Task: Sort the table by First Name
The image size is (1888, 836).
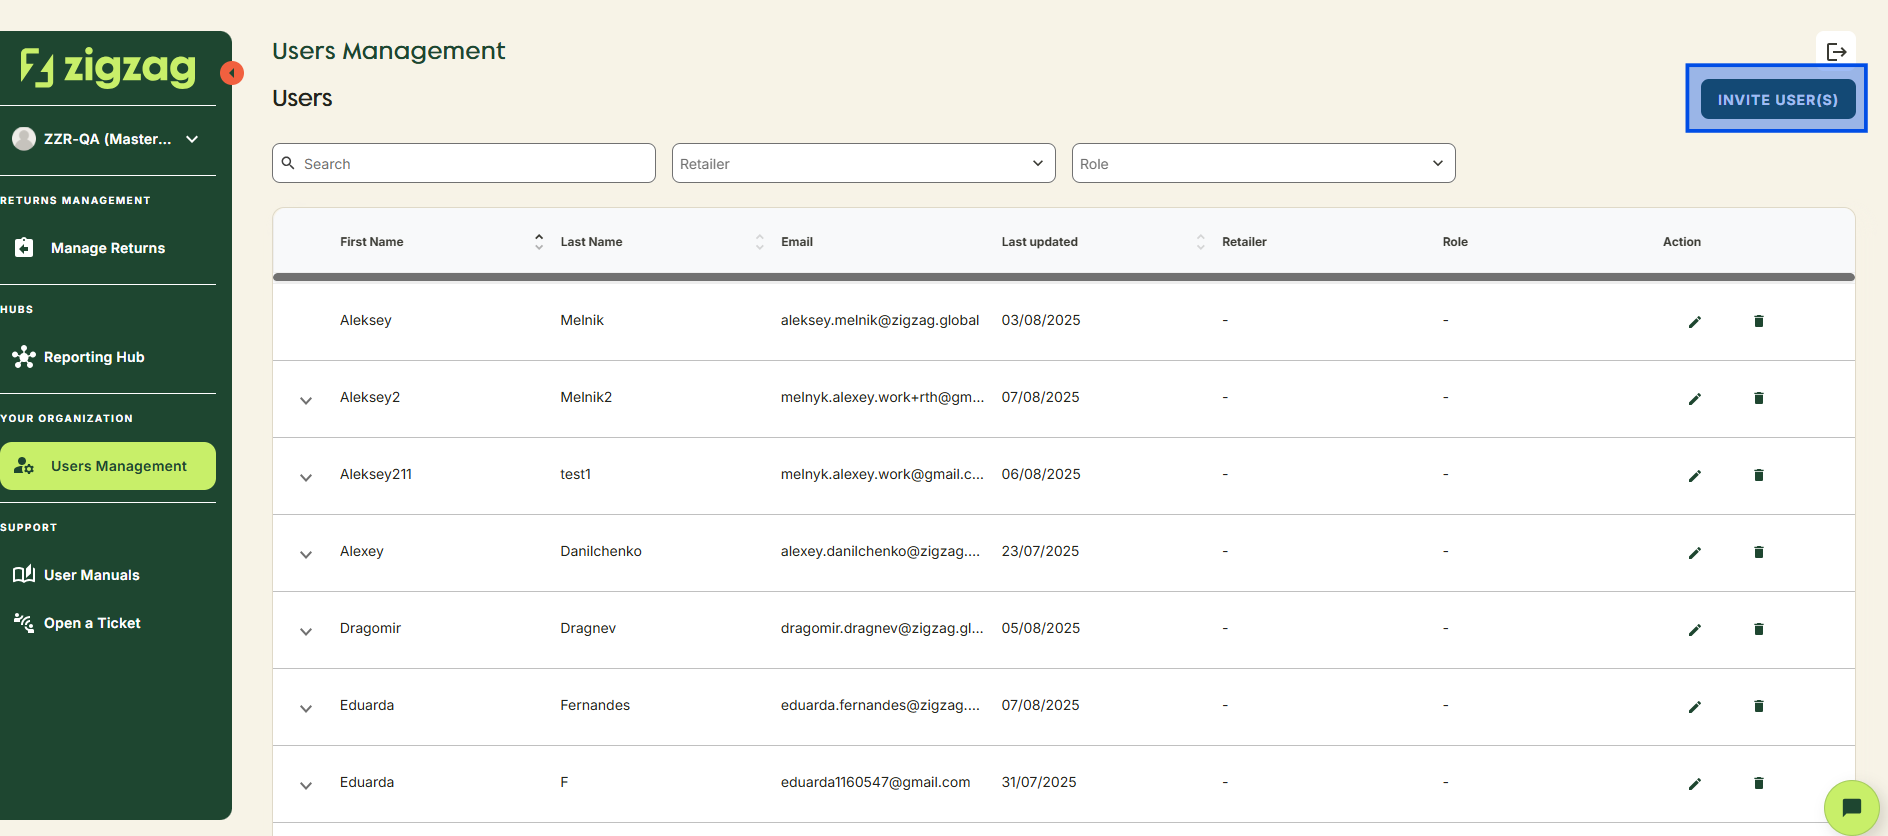Action: pos(538,242)
